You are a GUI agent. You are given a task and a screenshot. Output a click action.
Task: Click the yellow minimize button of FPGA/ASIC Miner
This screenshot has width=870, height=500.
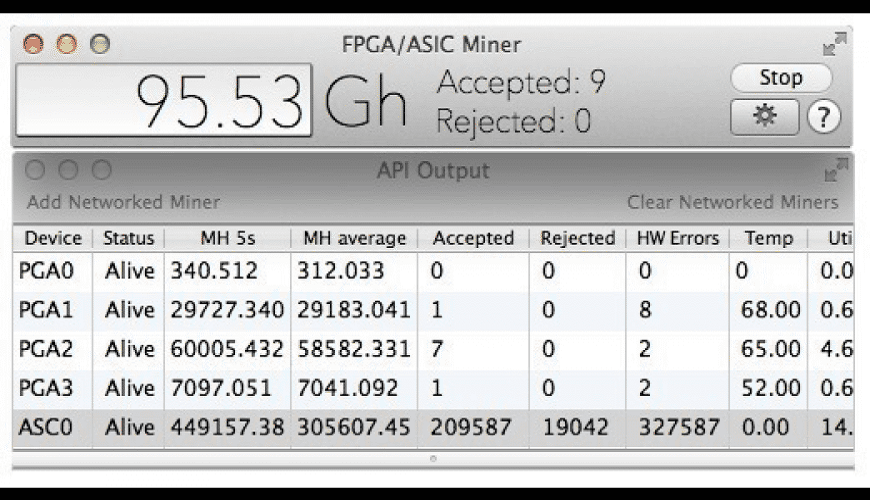[67, 44]
